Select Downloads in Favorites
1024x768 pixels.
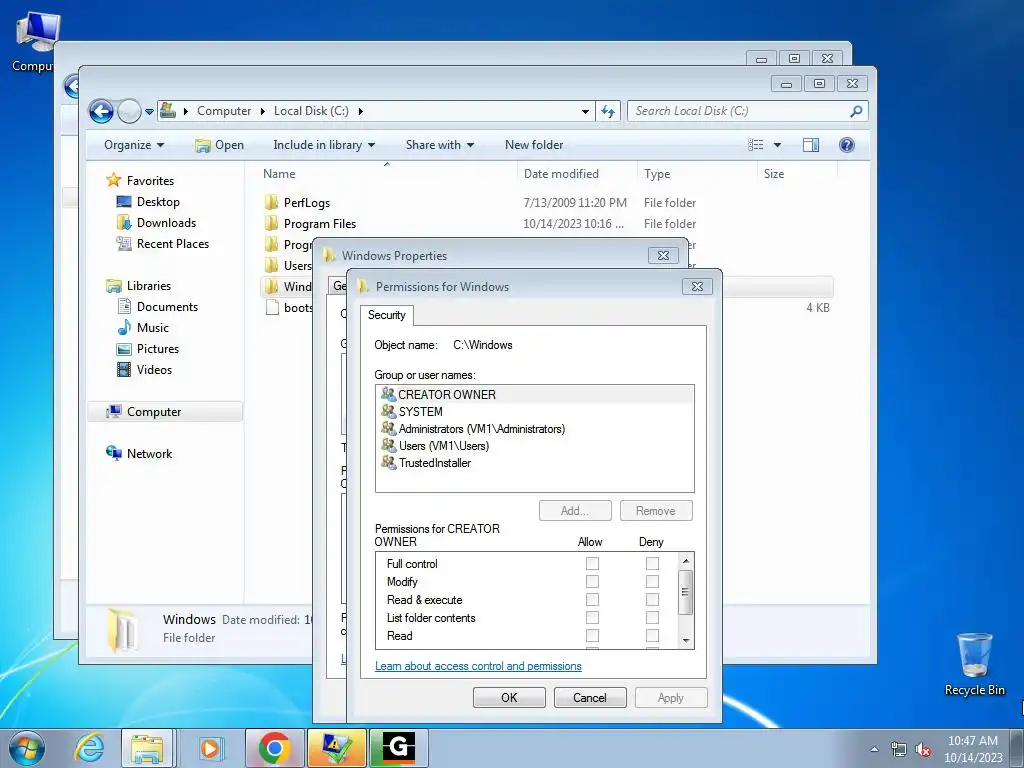pyautogui.click(x=166, y=223)
